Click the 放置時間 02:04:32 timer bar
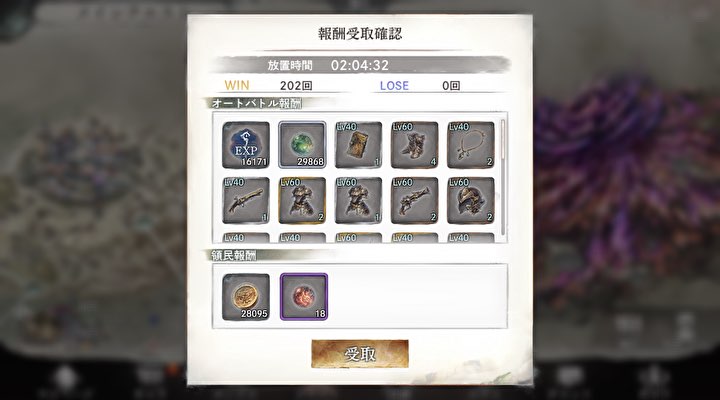 (360, 65)
